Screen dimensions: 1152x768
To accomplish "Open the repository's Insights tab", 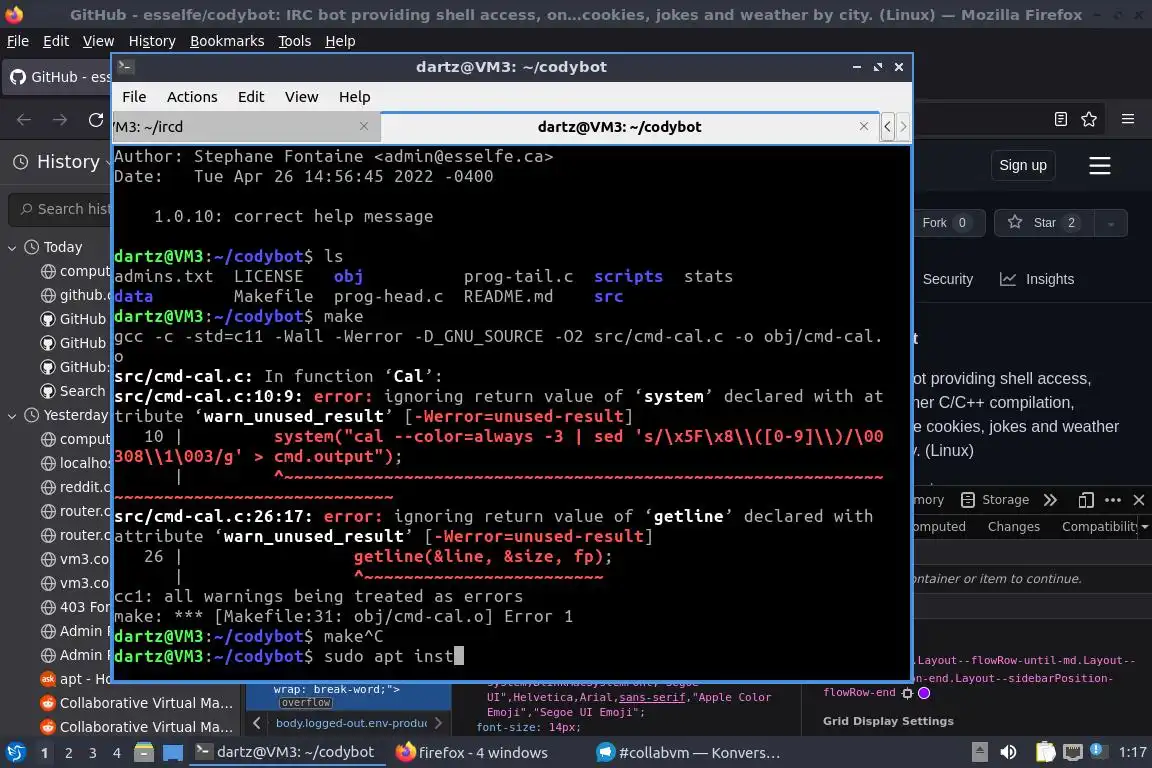I will [x=1037, y=279].
